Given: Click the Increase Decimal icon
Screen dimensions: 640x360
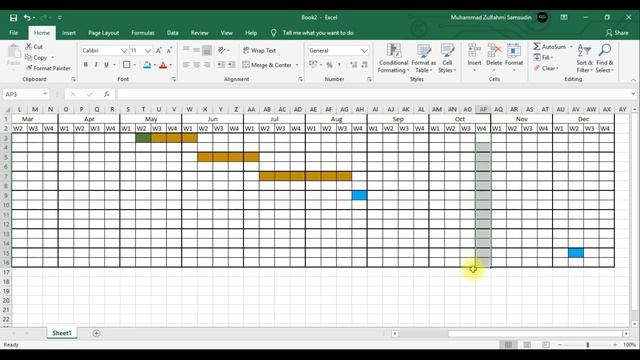Looking at the screenshot, I should tap(353, 64).
